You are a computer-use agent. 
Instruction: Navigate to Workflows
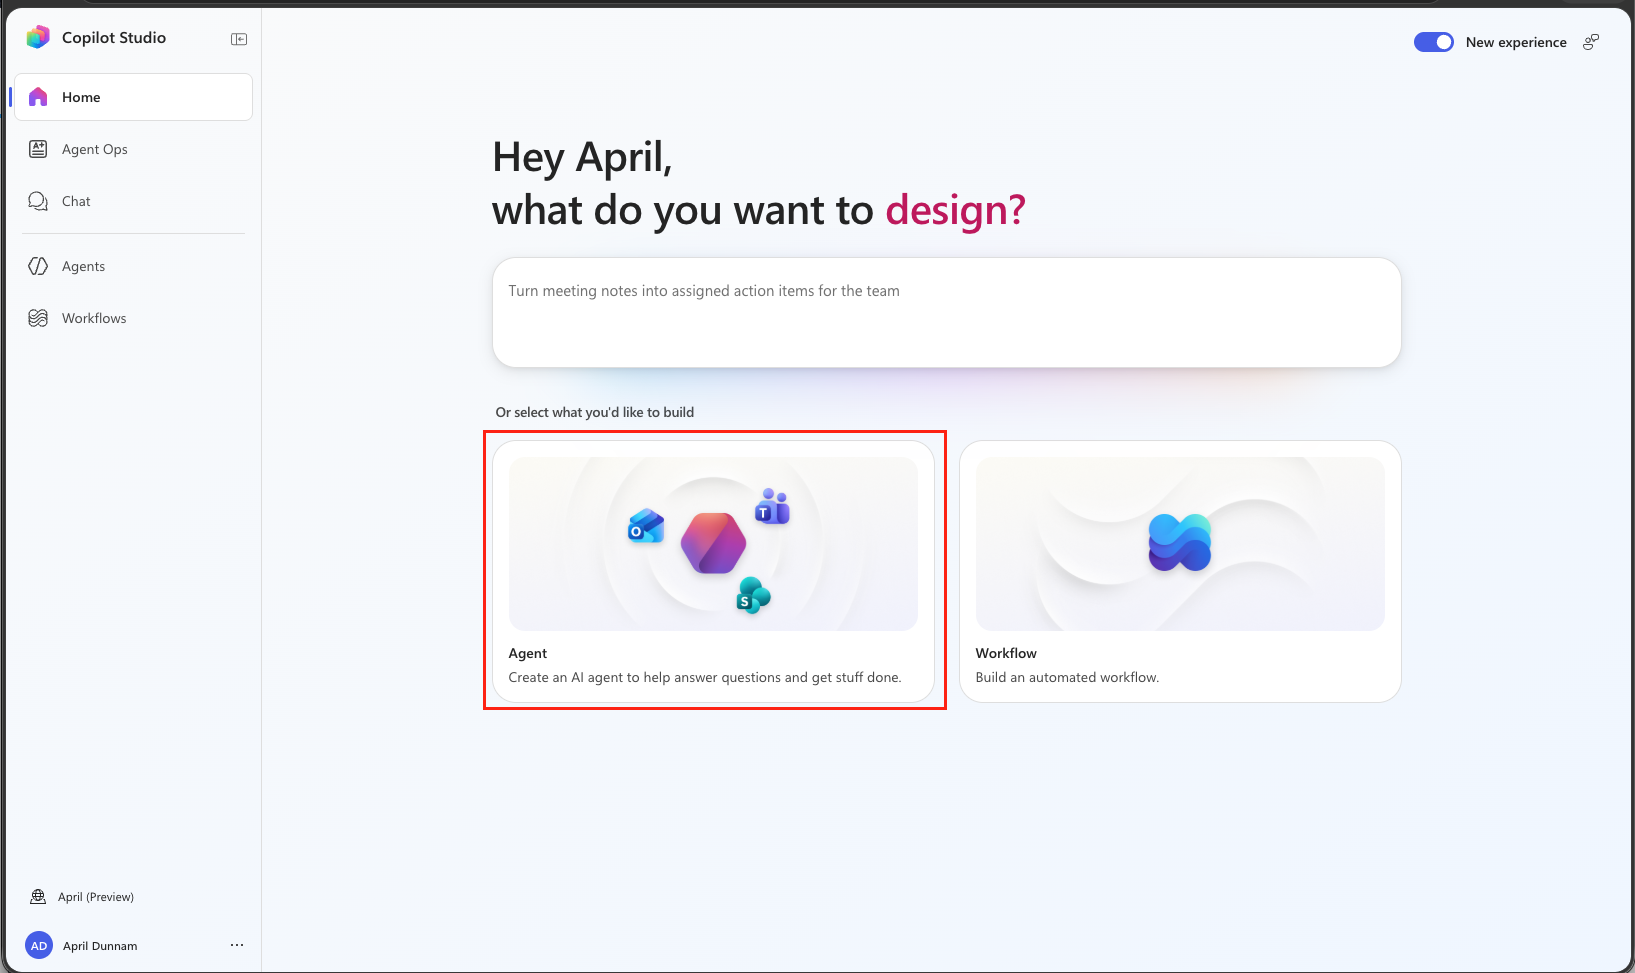[x=133, y=318]
